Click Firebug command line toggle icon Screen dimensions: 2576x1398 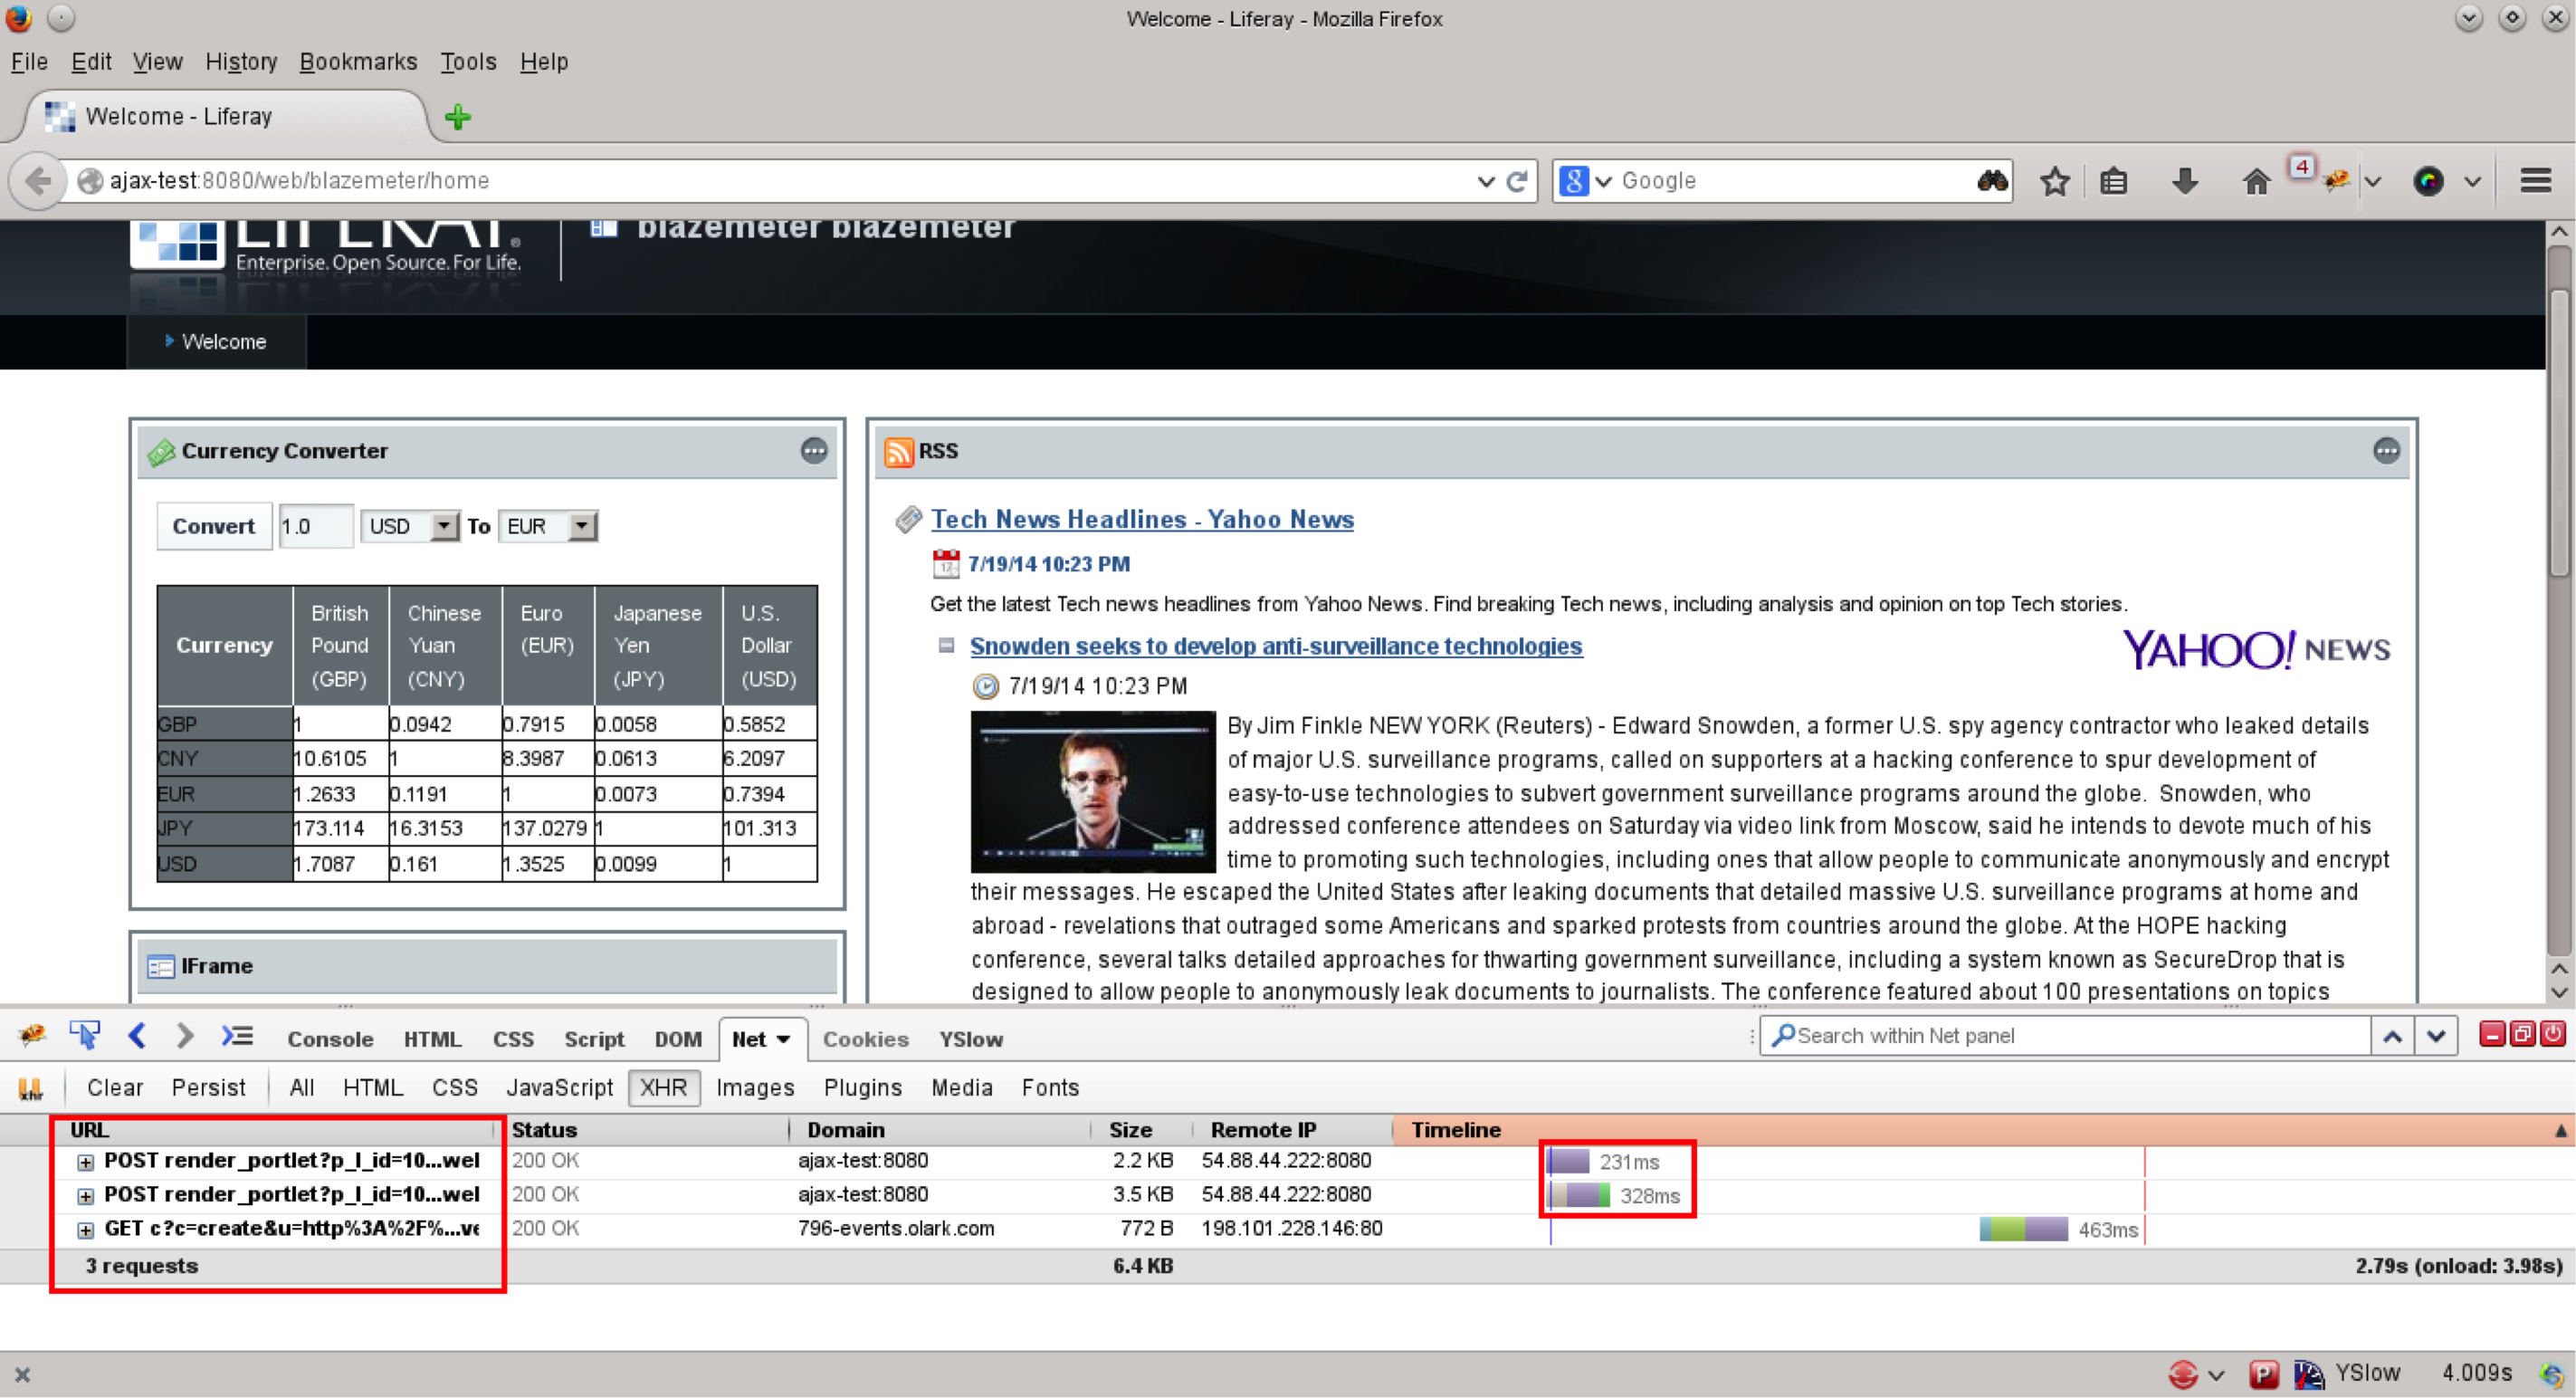point(237,1036)
